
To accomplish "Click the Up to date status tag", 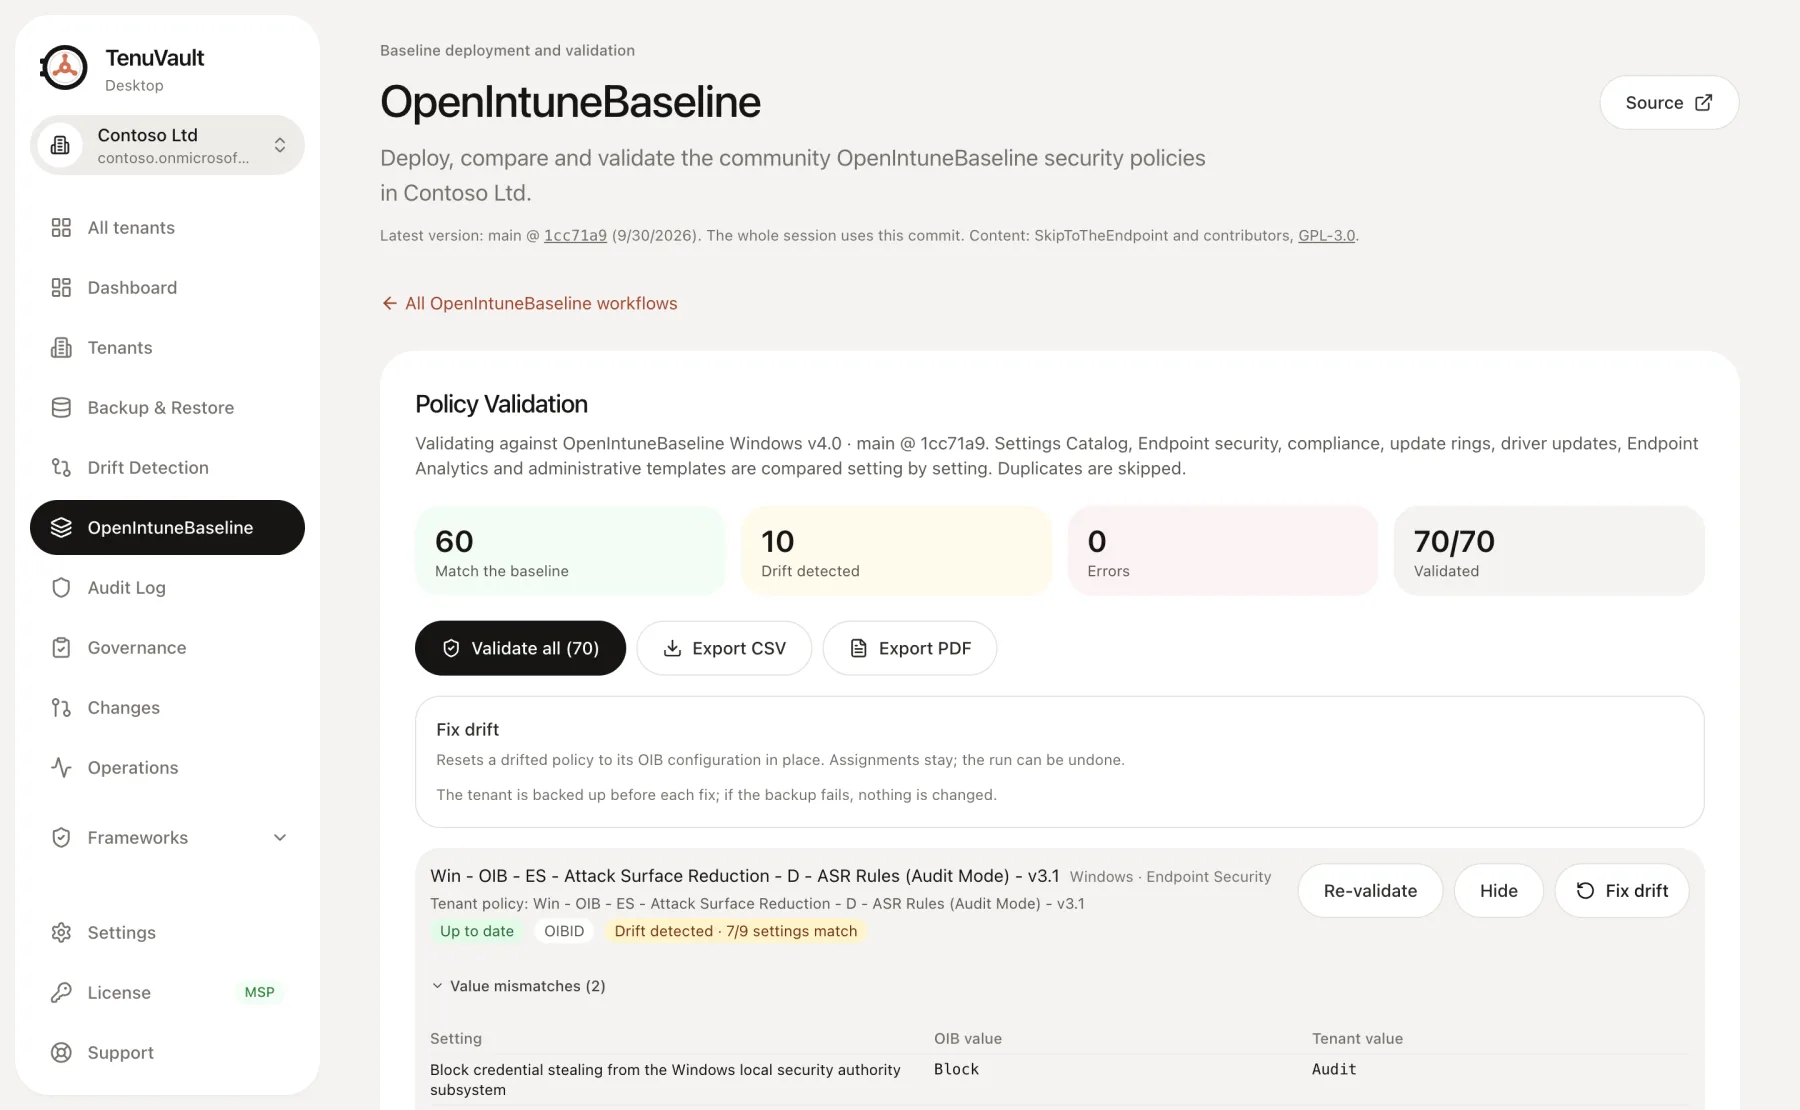I will point(477,931).
